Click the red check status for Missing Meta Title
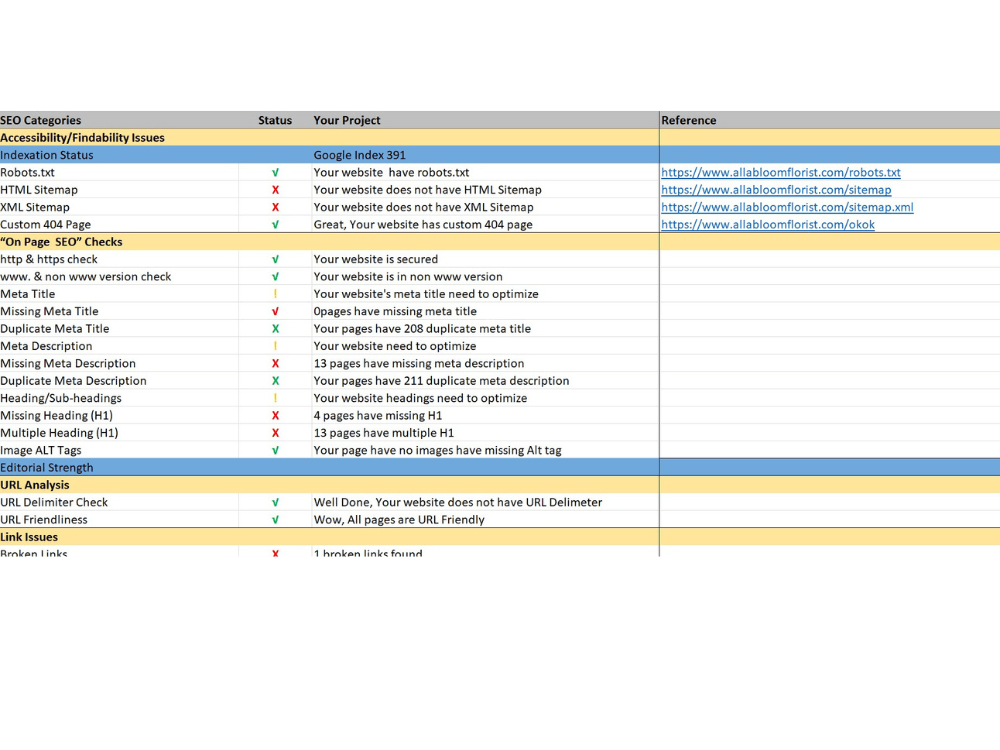1000x750 pixels. coord(276,311)
